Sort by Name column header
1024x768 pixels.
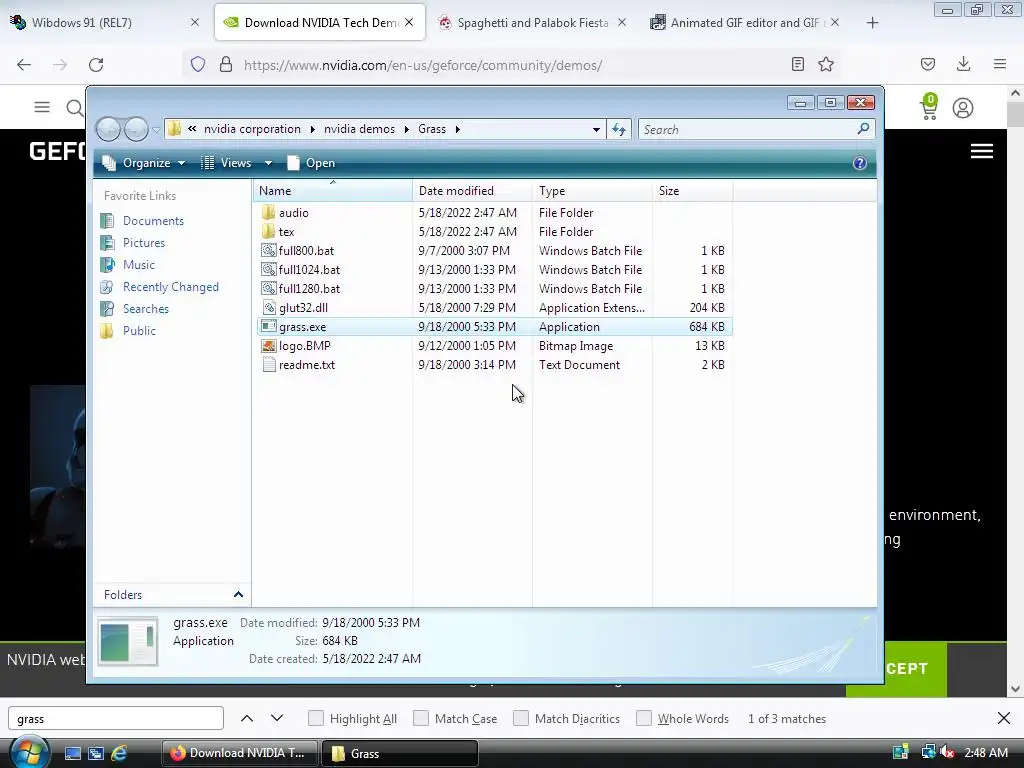coord(332,191)
